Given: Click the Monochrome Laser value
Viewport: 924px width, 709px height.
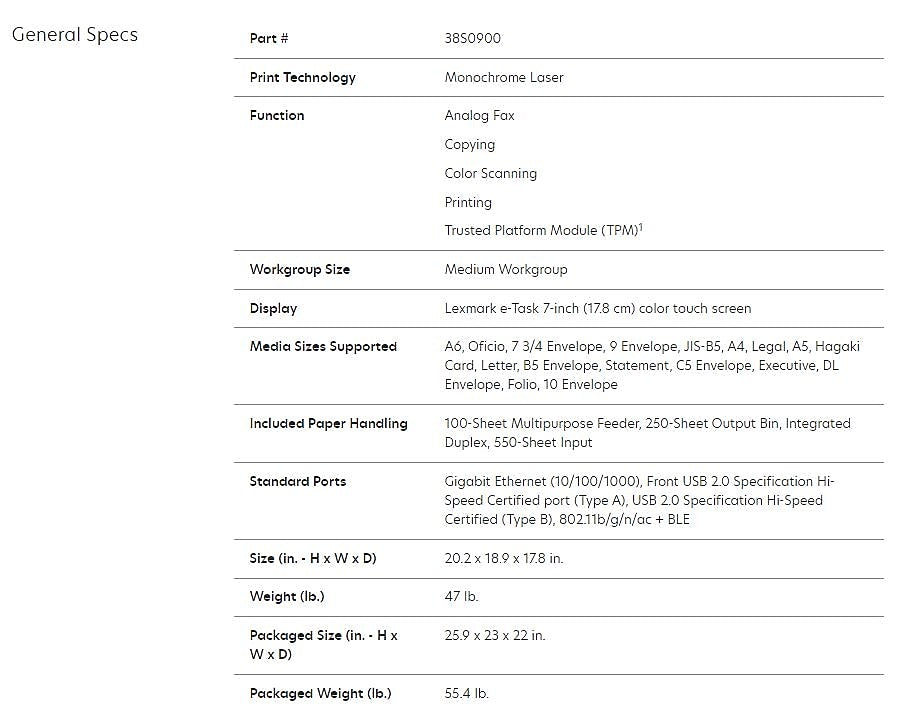Looking at the screenshot, I should tap(504, 77).
